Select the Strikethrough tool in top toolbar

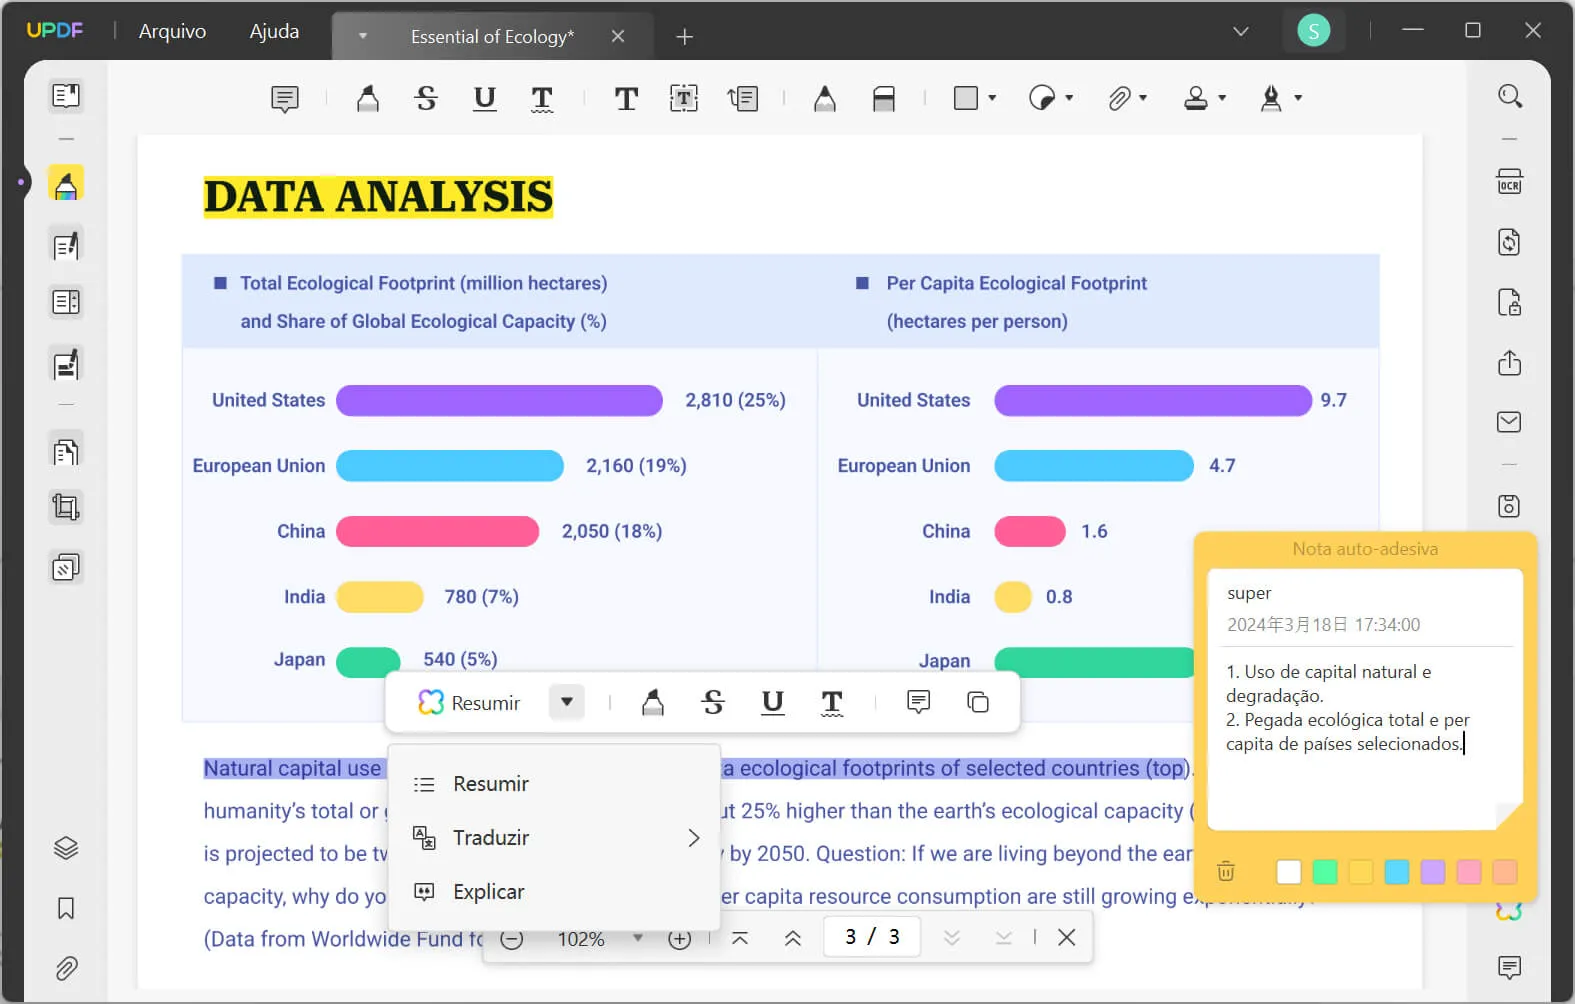coord(426,98)
